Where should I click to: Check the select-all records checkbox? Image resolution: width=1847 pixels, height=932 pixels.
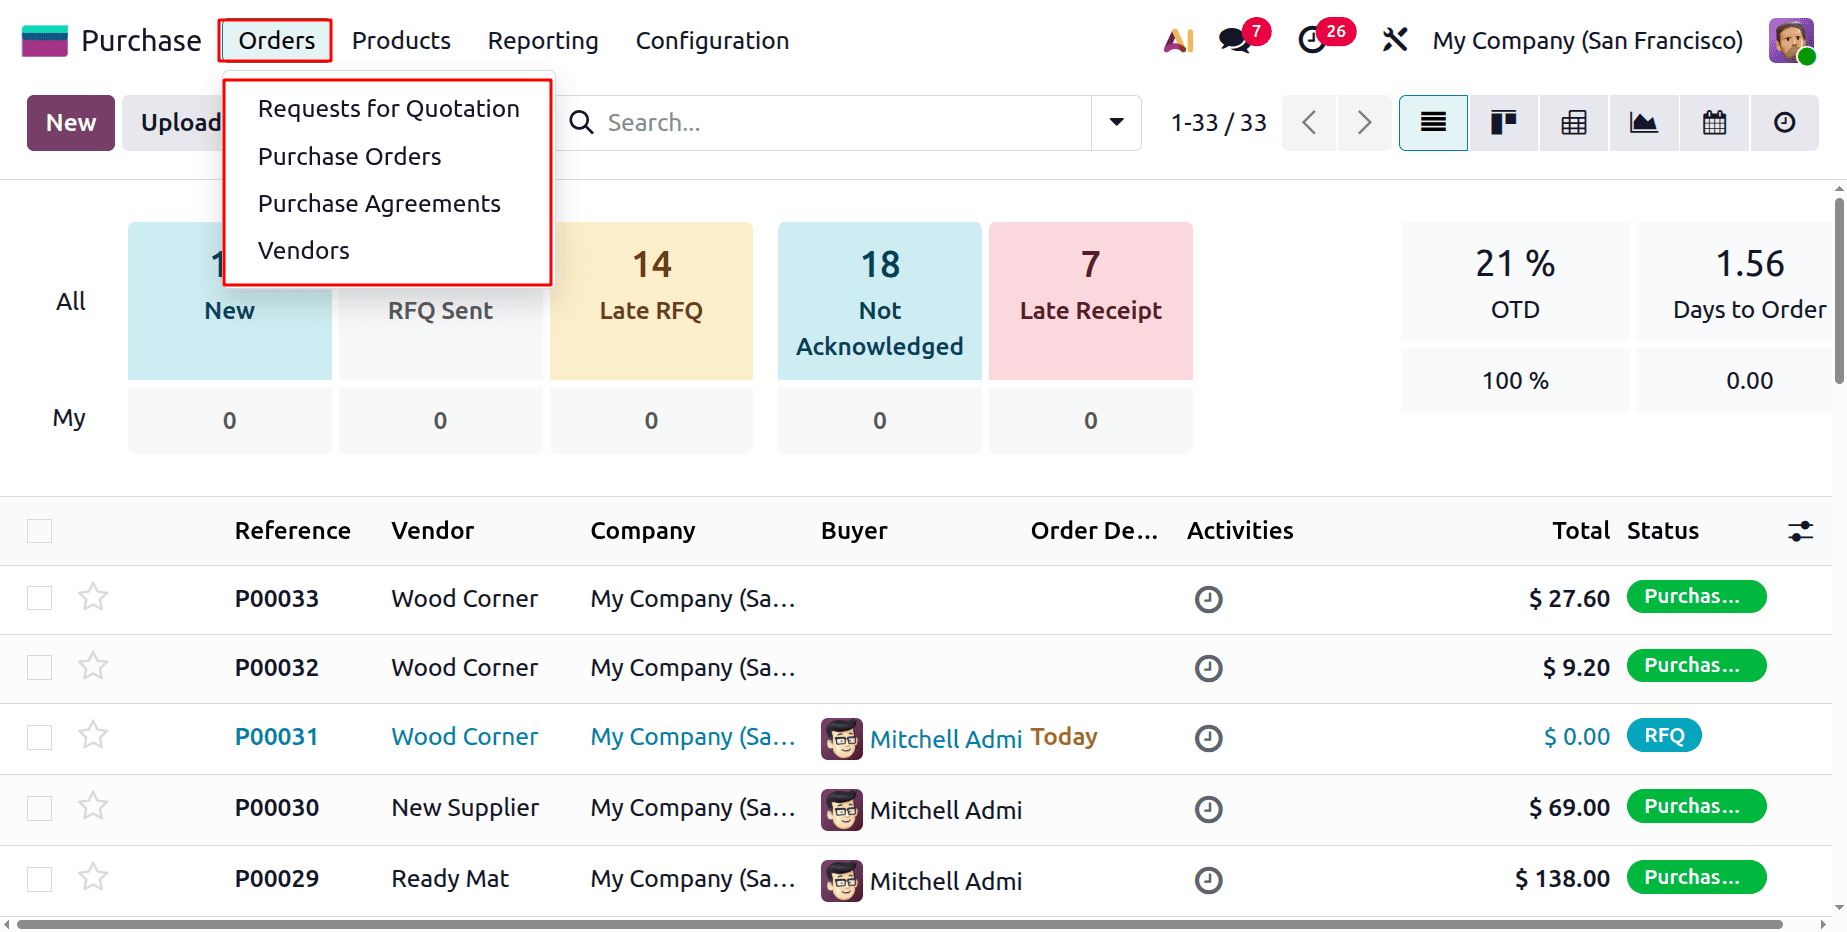point(39,531)
